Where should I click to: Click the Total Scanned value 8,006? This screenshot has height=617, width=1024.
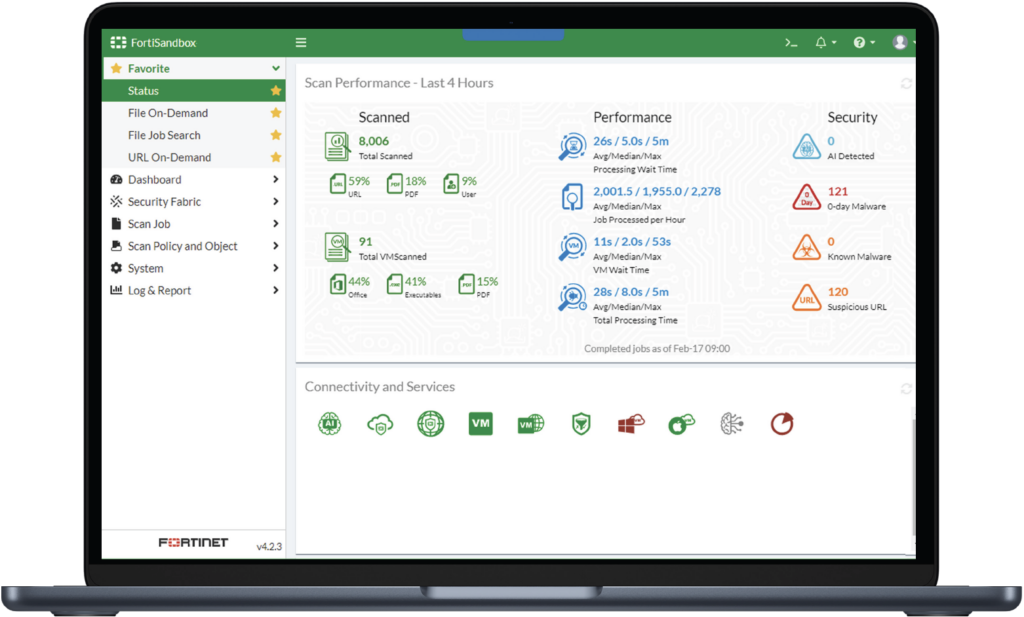(x=373, y=142)
